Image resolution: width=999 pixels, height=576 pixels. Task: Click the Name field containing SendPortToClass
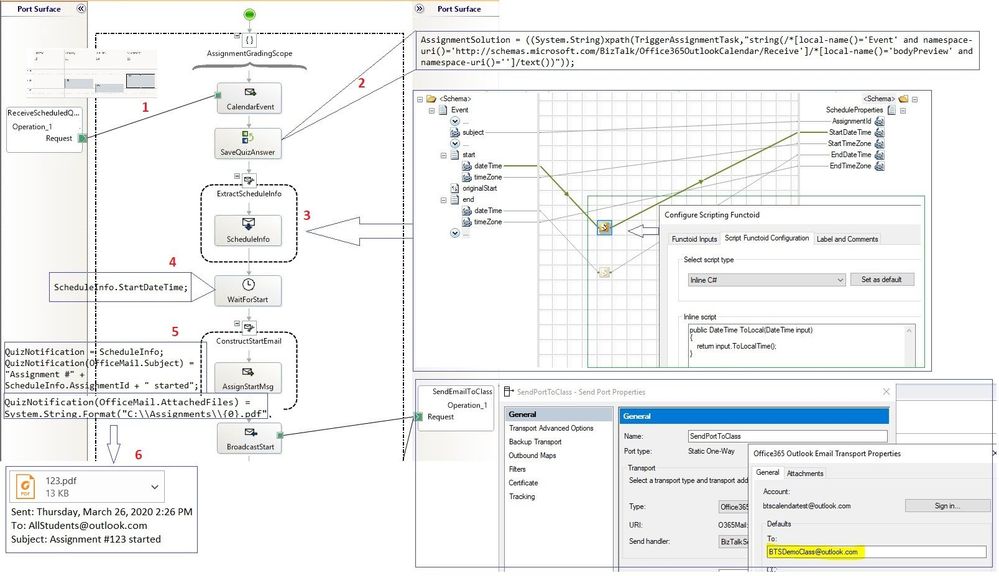click(787, 436)
